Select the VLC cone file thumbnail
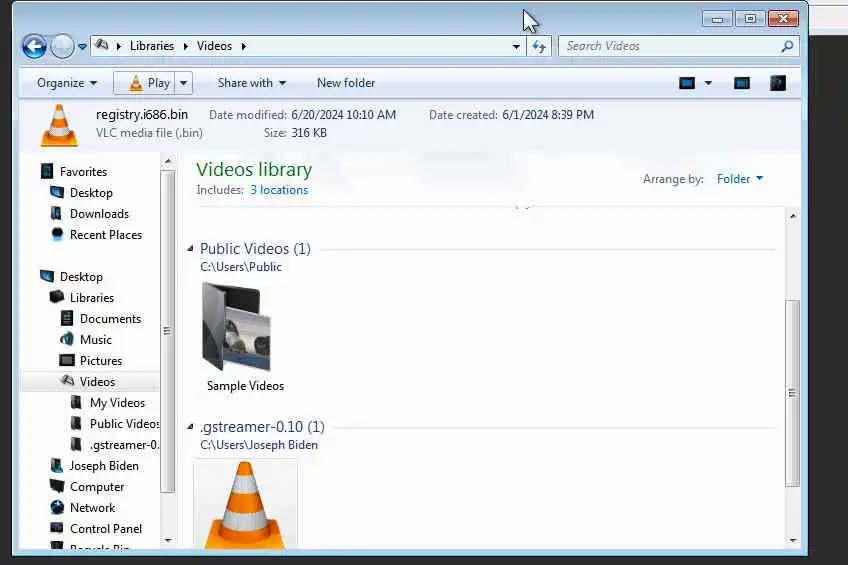The image size is (848, 565). tap(245, 504)
